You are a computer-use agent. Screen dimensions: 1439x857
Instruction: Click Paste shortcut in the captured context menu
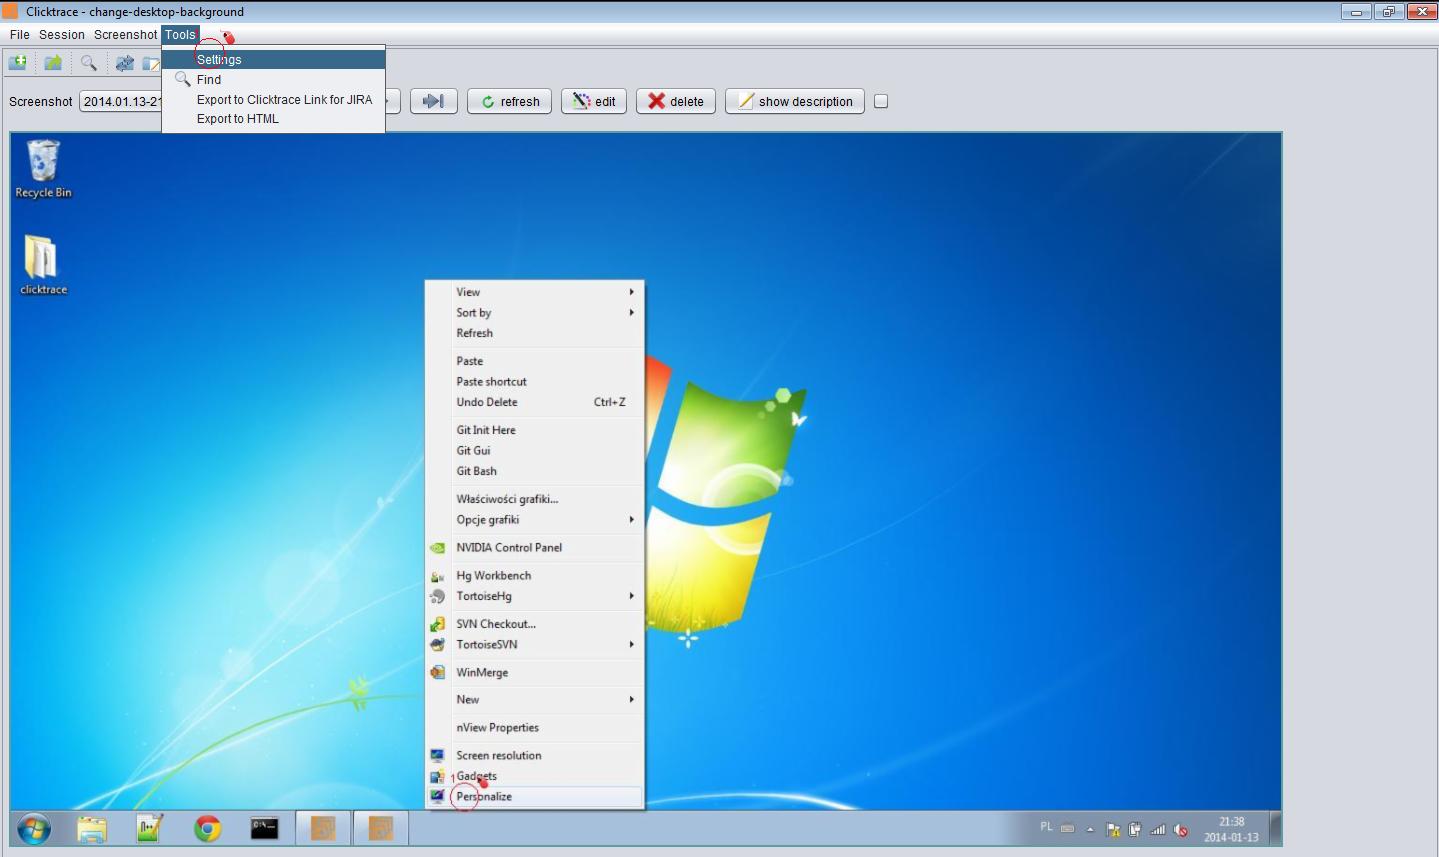(534, 381)
